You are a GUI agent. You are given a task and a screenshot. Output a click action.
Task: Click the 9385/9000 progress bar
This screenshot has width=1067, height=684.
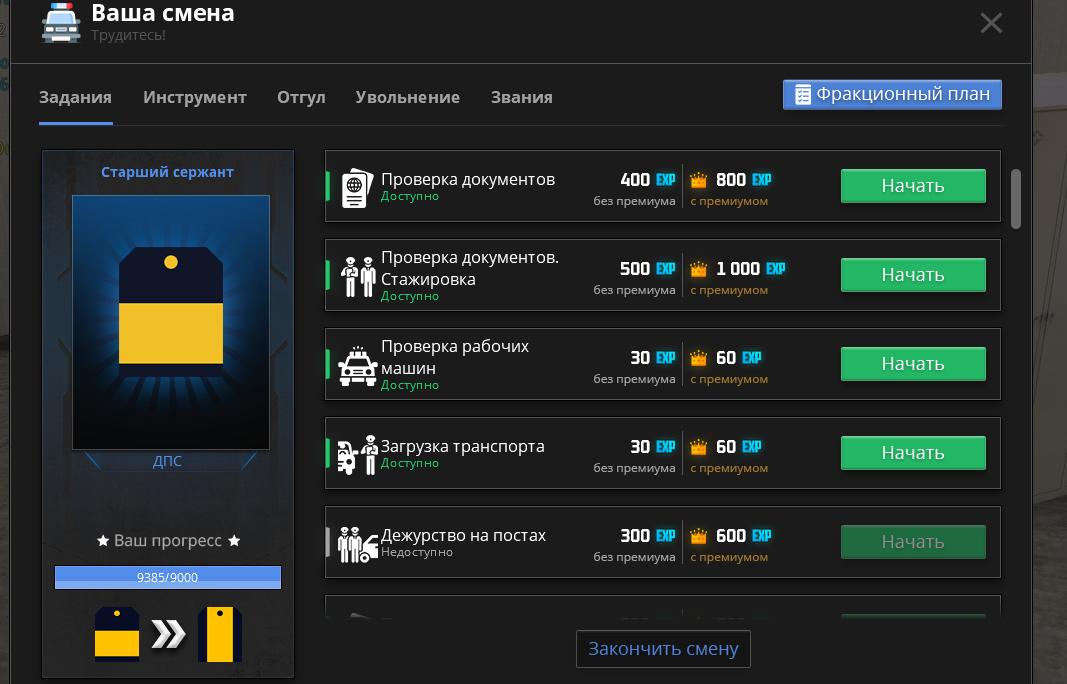[167, 577]
